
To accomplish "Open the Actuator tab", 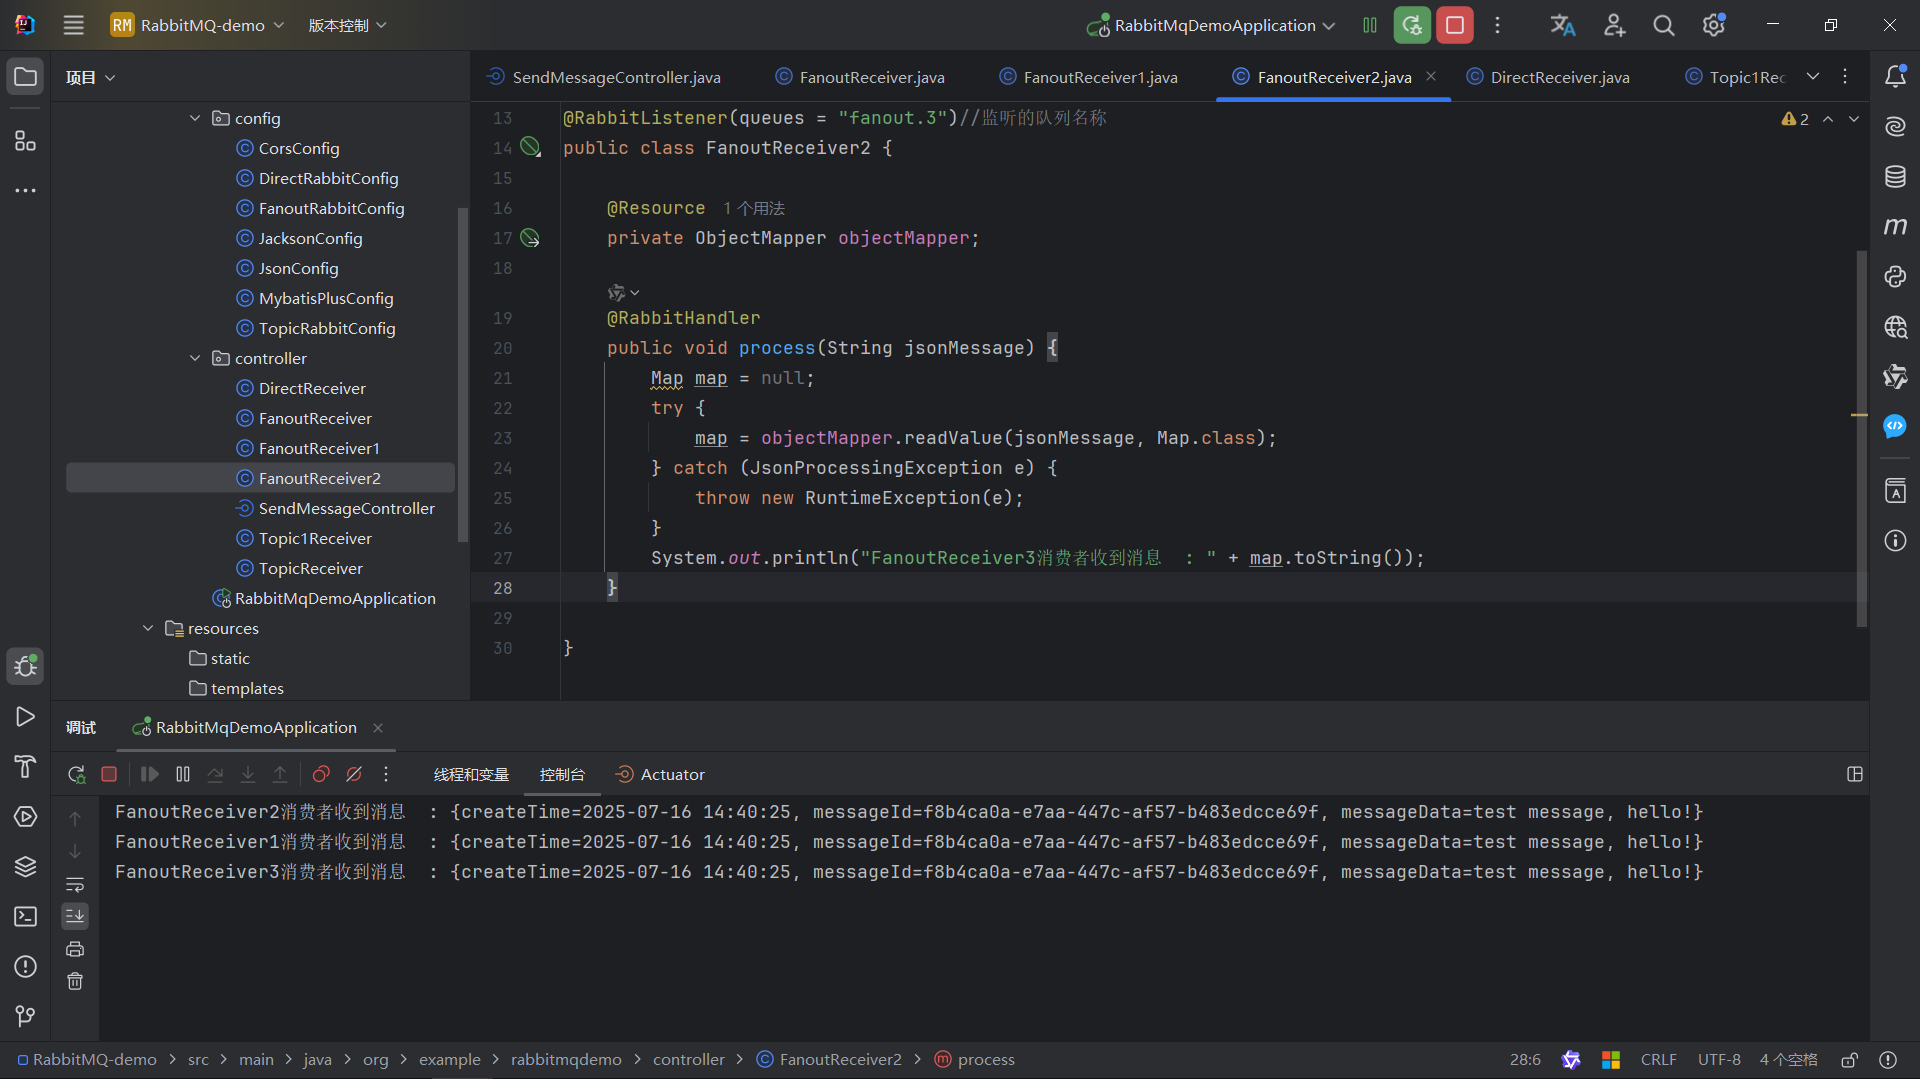I will [660, 774].
